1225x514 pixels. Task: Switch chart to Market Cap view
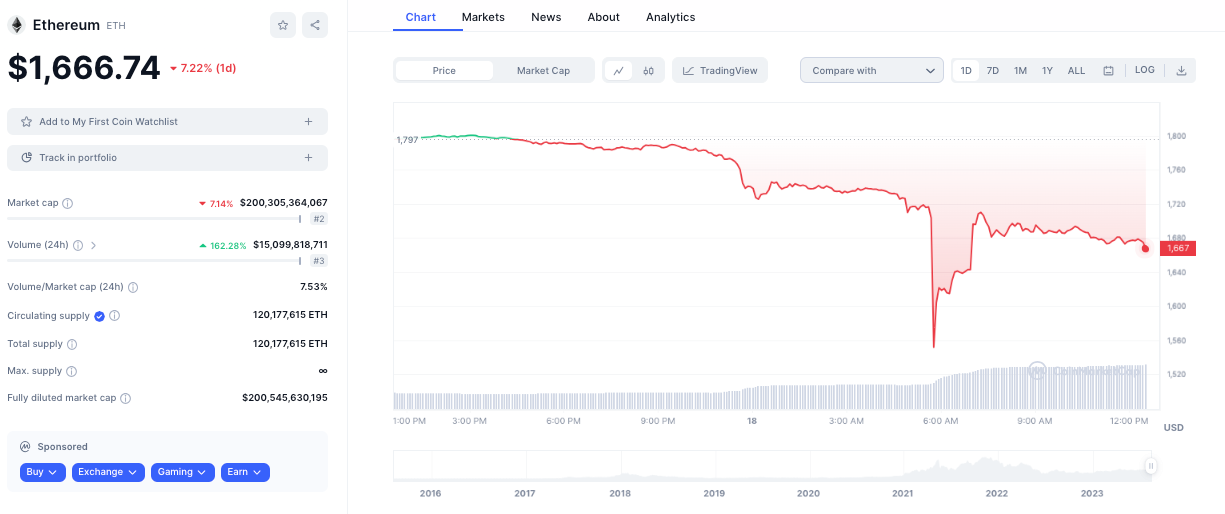[543, 71]
